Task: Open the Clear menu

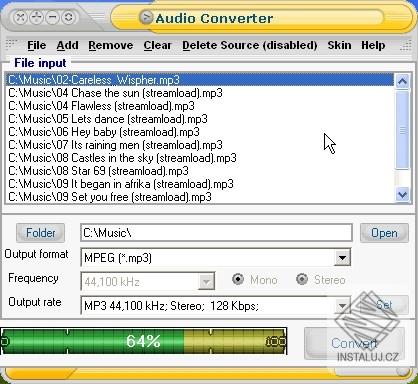Action: point(157,45)
